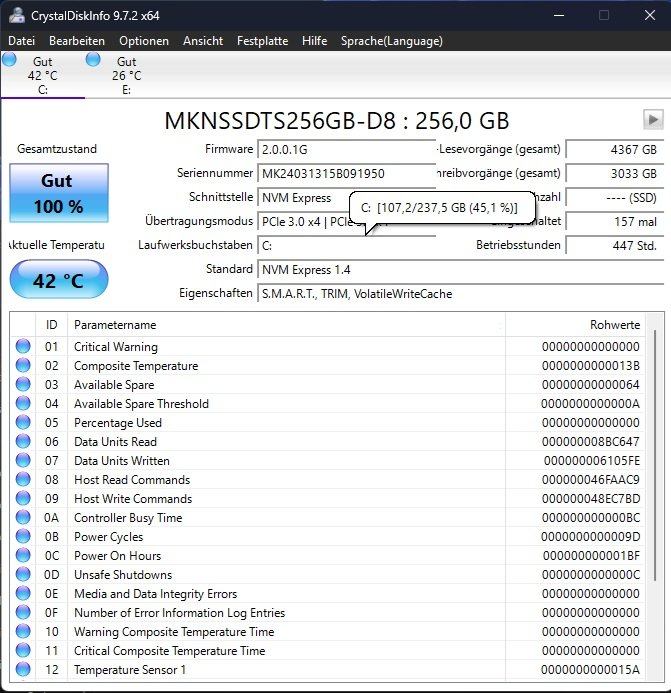Click the status icon for Controller Busy Time
The width and height of the screenshot is (671, 693).
(23, 517)
